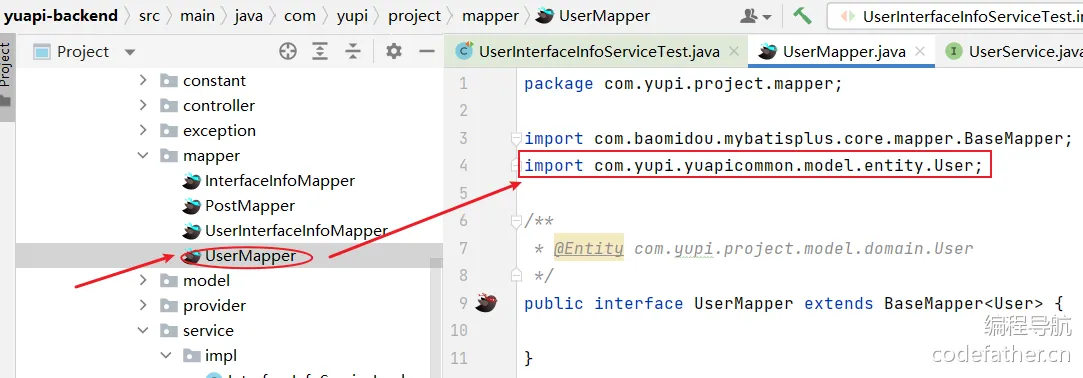Click the package declaration on line 1
Image resolution: width=1083 pixels, height=378 pixels.
(x=684, y=84)
